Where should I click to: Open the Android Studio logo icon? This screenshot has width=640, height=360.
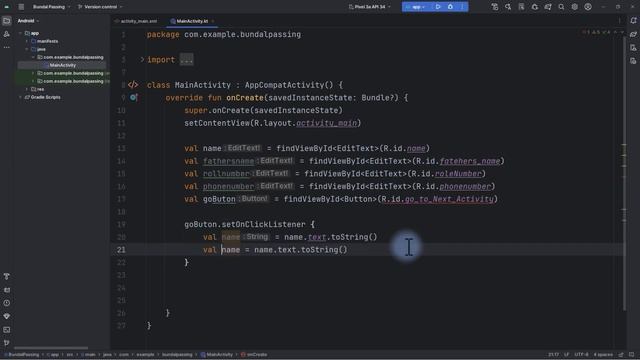pos(7,7)
